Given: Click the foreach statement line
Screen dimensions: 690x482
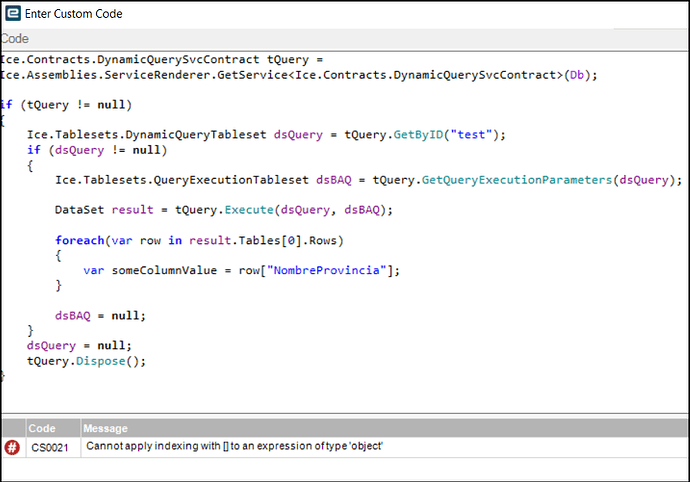Looking at the screenshot, I should (199, 240).
